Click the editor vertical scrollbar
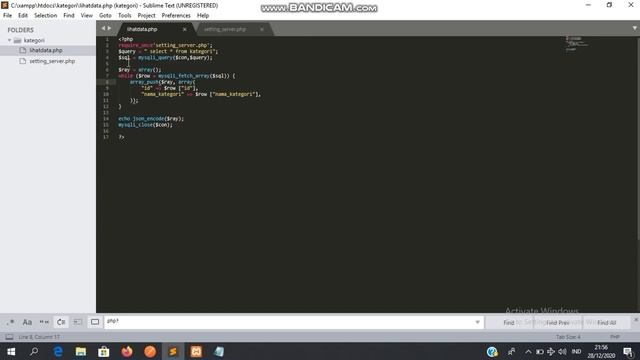Viewport: 640px width, 360px height. pos(638,139)
